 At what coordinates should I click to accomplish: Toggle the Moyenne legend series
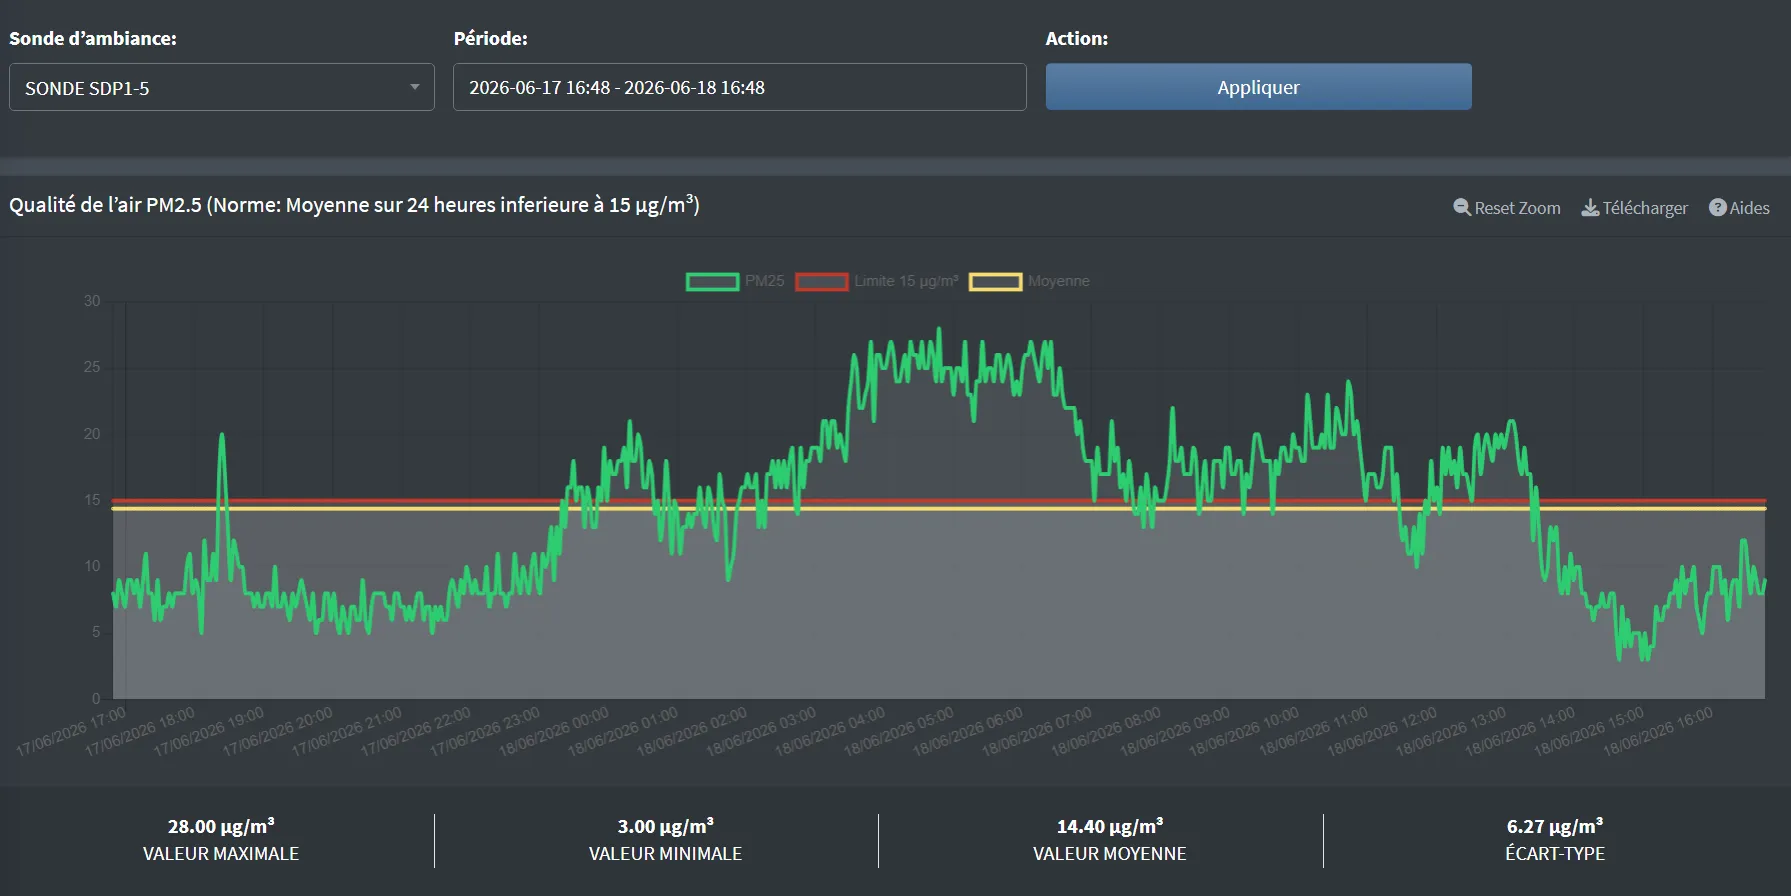pos(1030,281)
